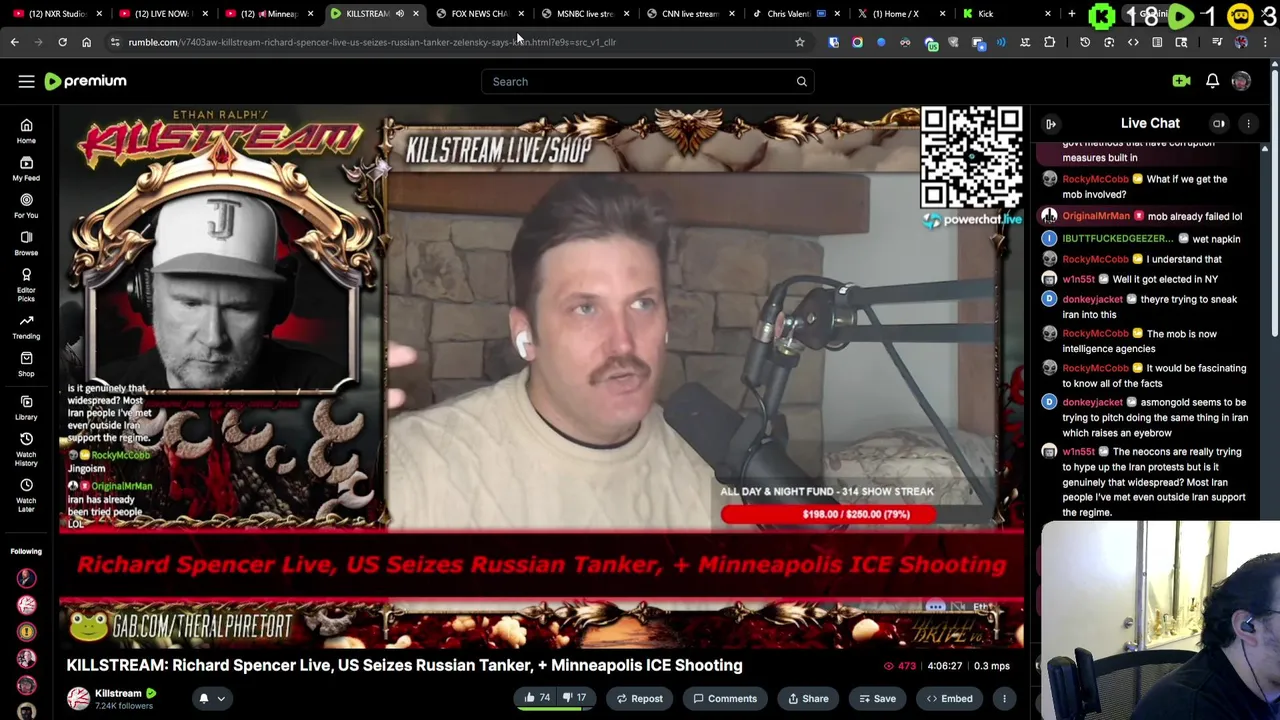Collapse the Live Chat panel

[1051, 123]
